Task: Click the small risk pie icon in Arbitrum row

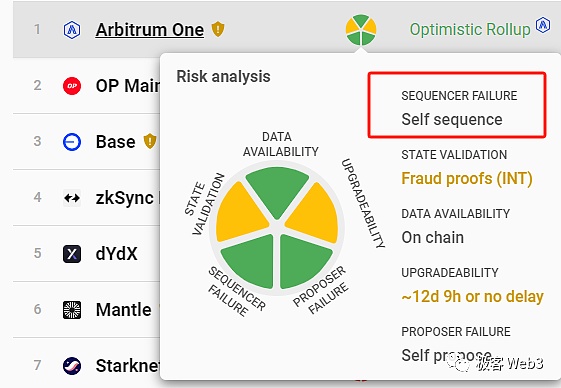Action: (361, 30)
